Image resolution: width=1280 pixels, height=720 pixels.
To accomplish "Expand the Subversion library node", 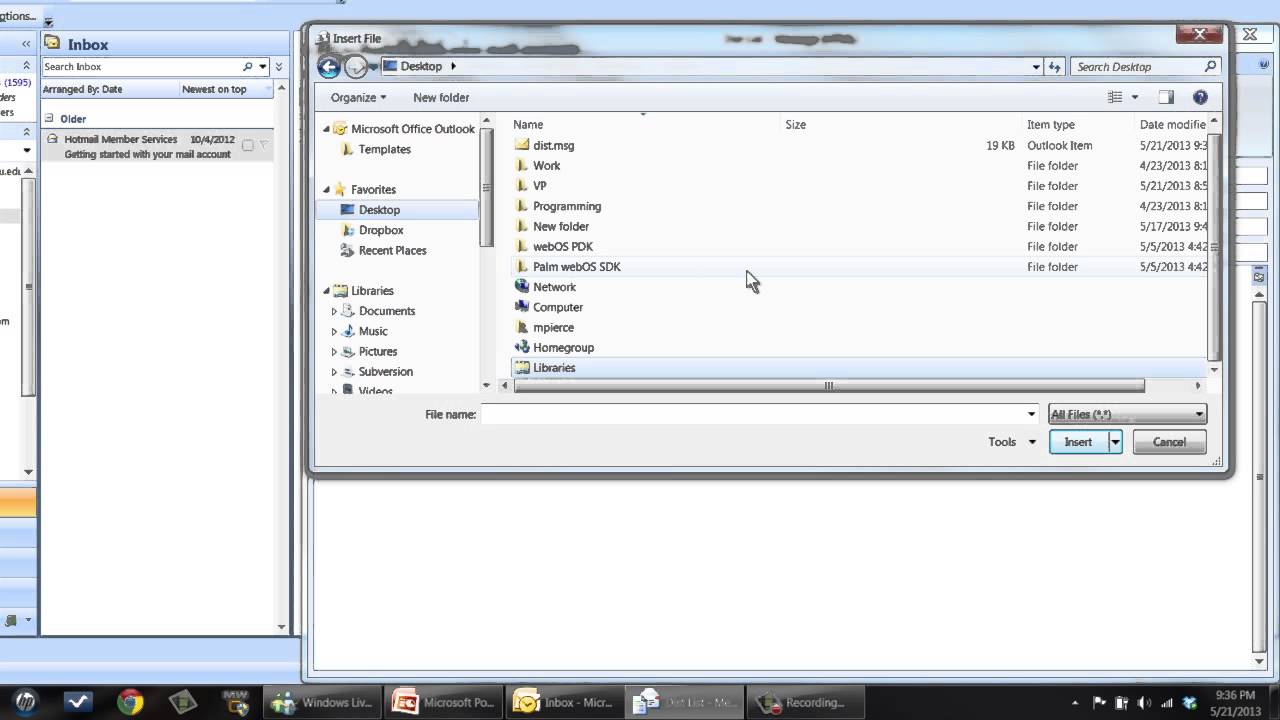I will pos(334,372).
